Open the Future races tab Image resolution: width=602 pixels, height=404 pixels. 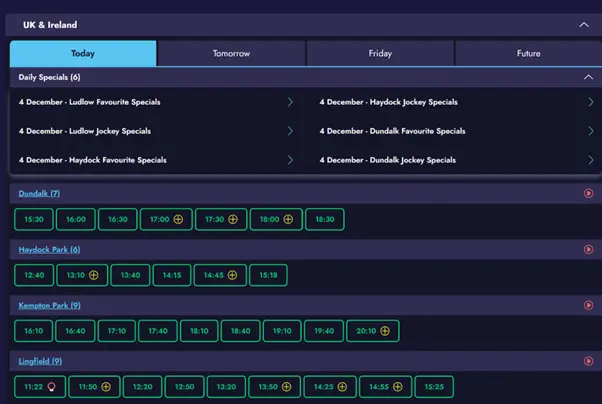click(x=528, y=54)
